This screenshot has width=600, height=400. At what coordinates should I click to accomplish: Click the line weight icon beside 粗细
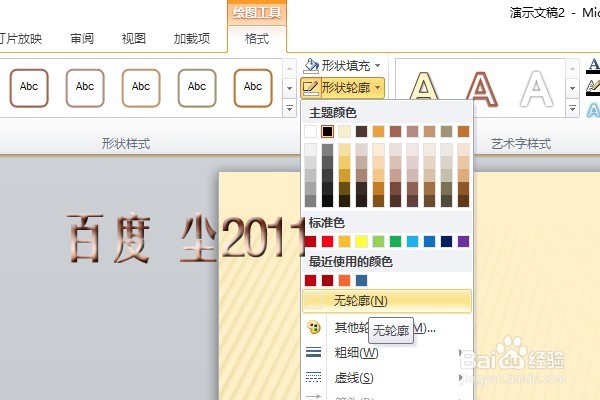(313, 352)
